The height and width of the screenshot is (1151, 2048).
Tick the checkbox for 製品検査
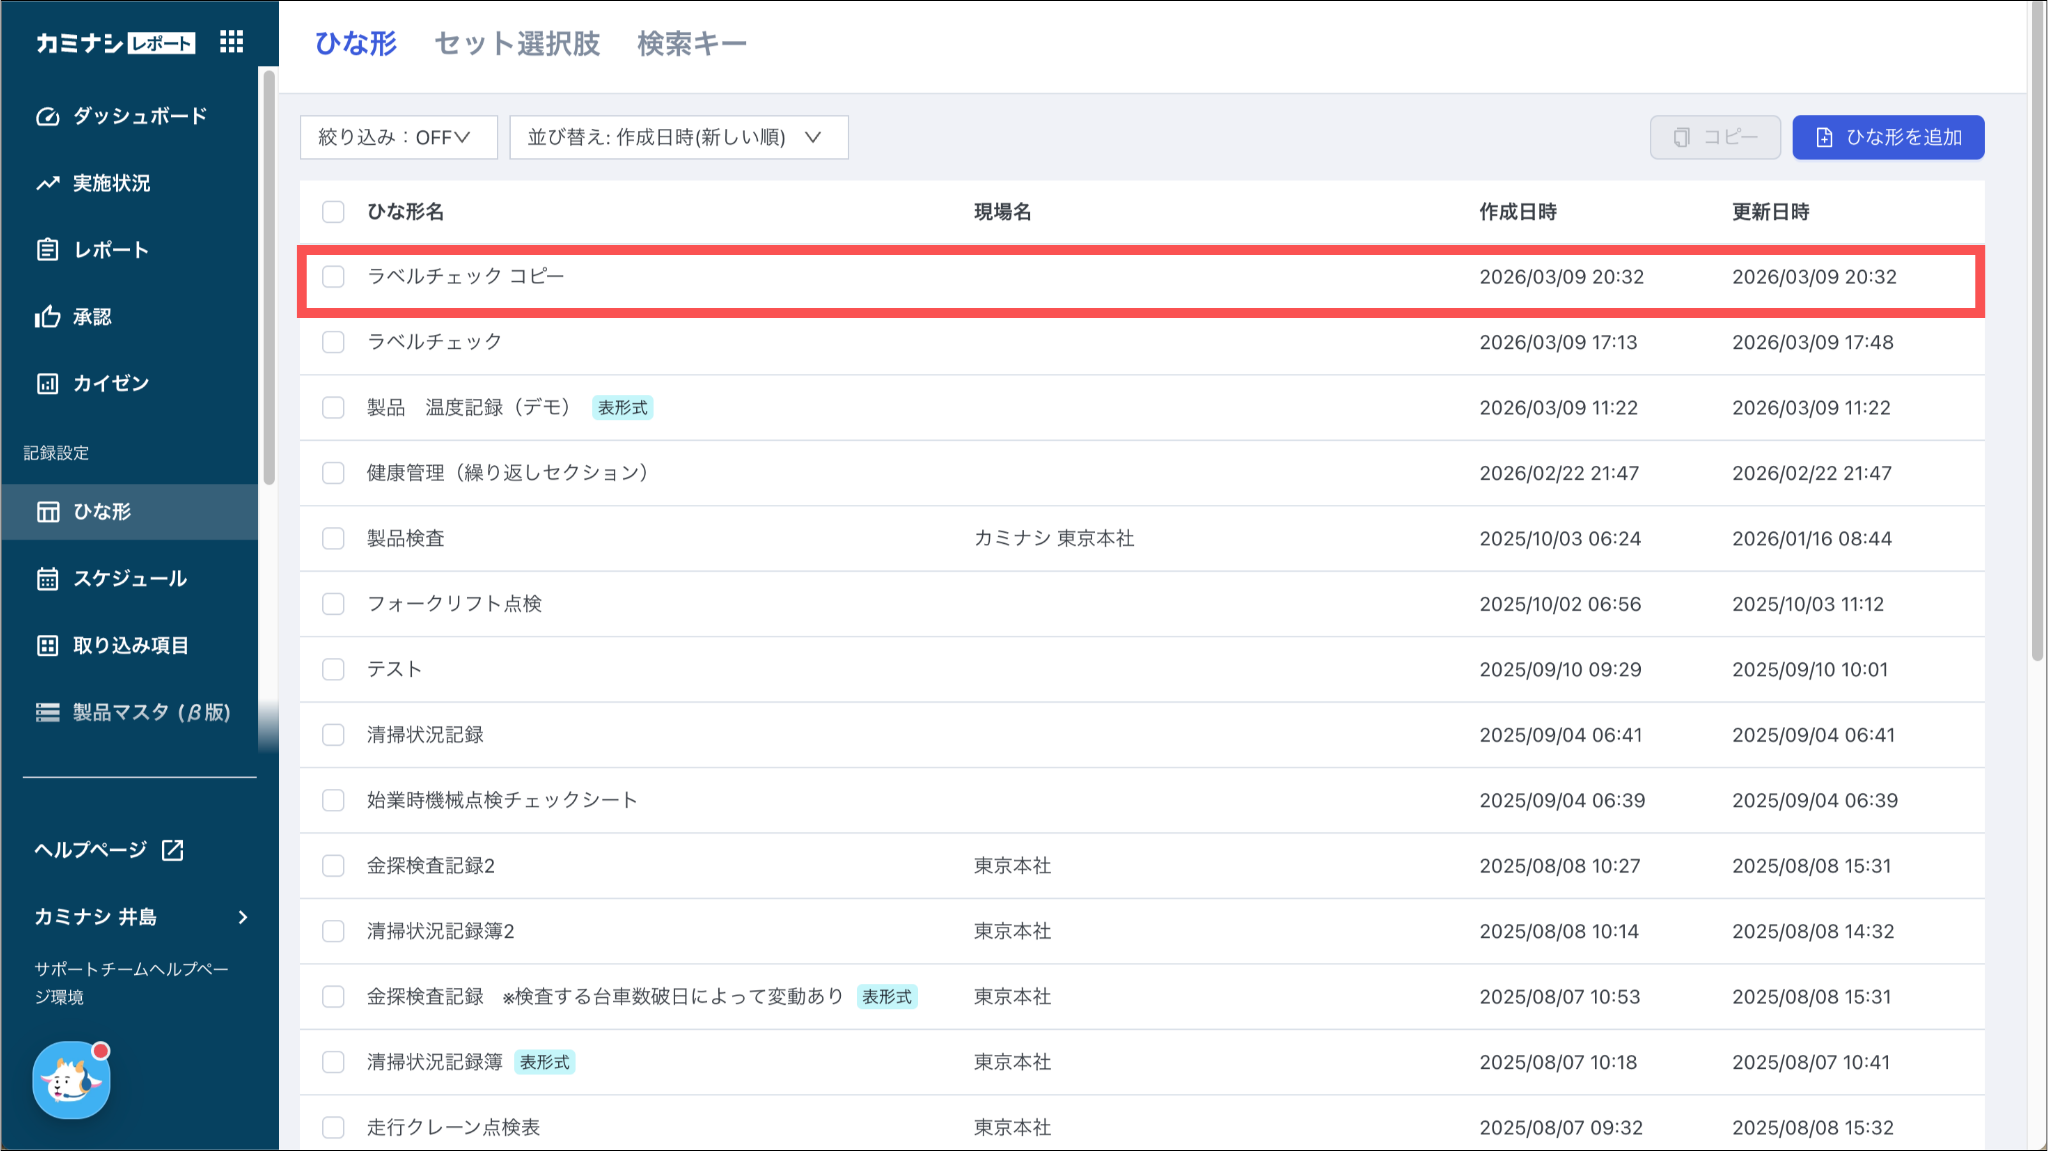tap(333, 539)
